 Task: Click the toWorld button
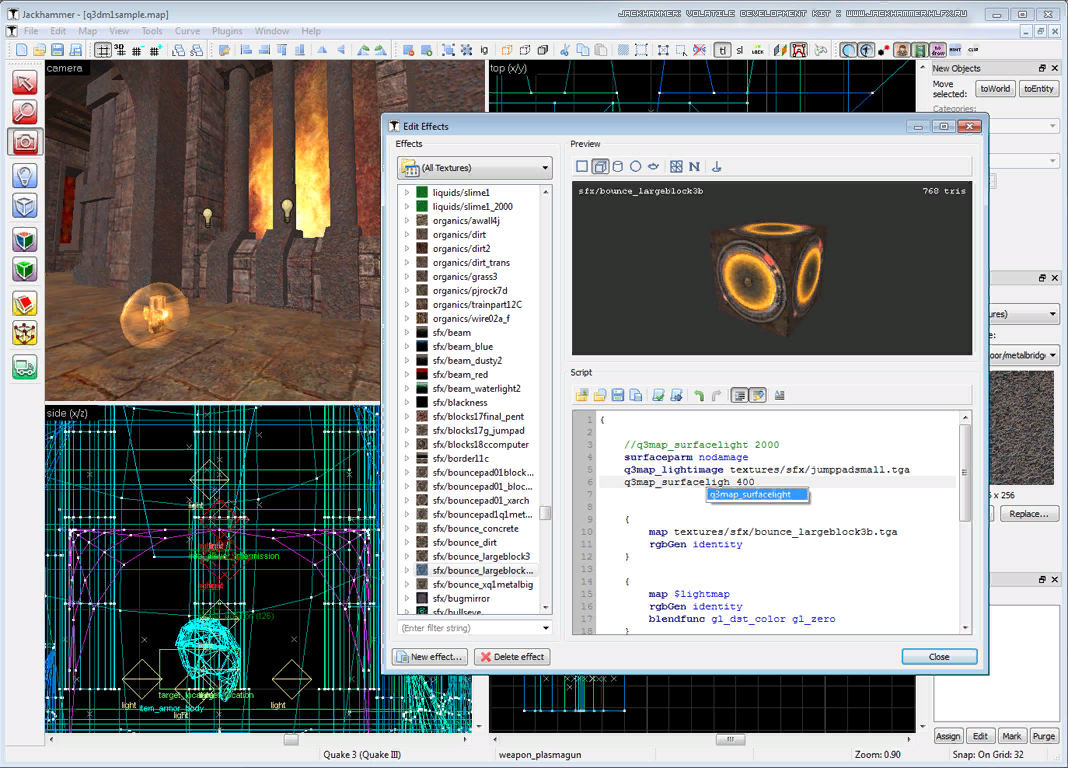[995, 89]
